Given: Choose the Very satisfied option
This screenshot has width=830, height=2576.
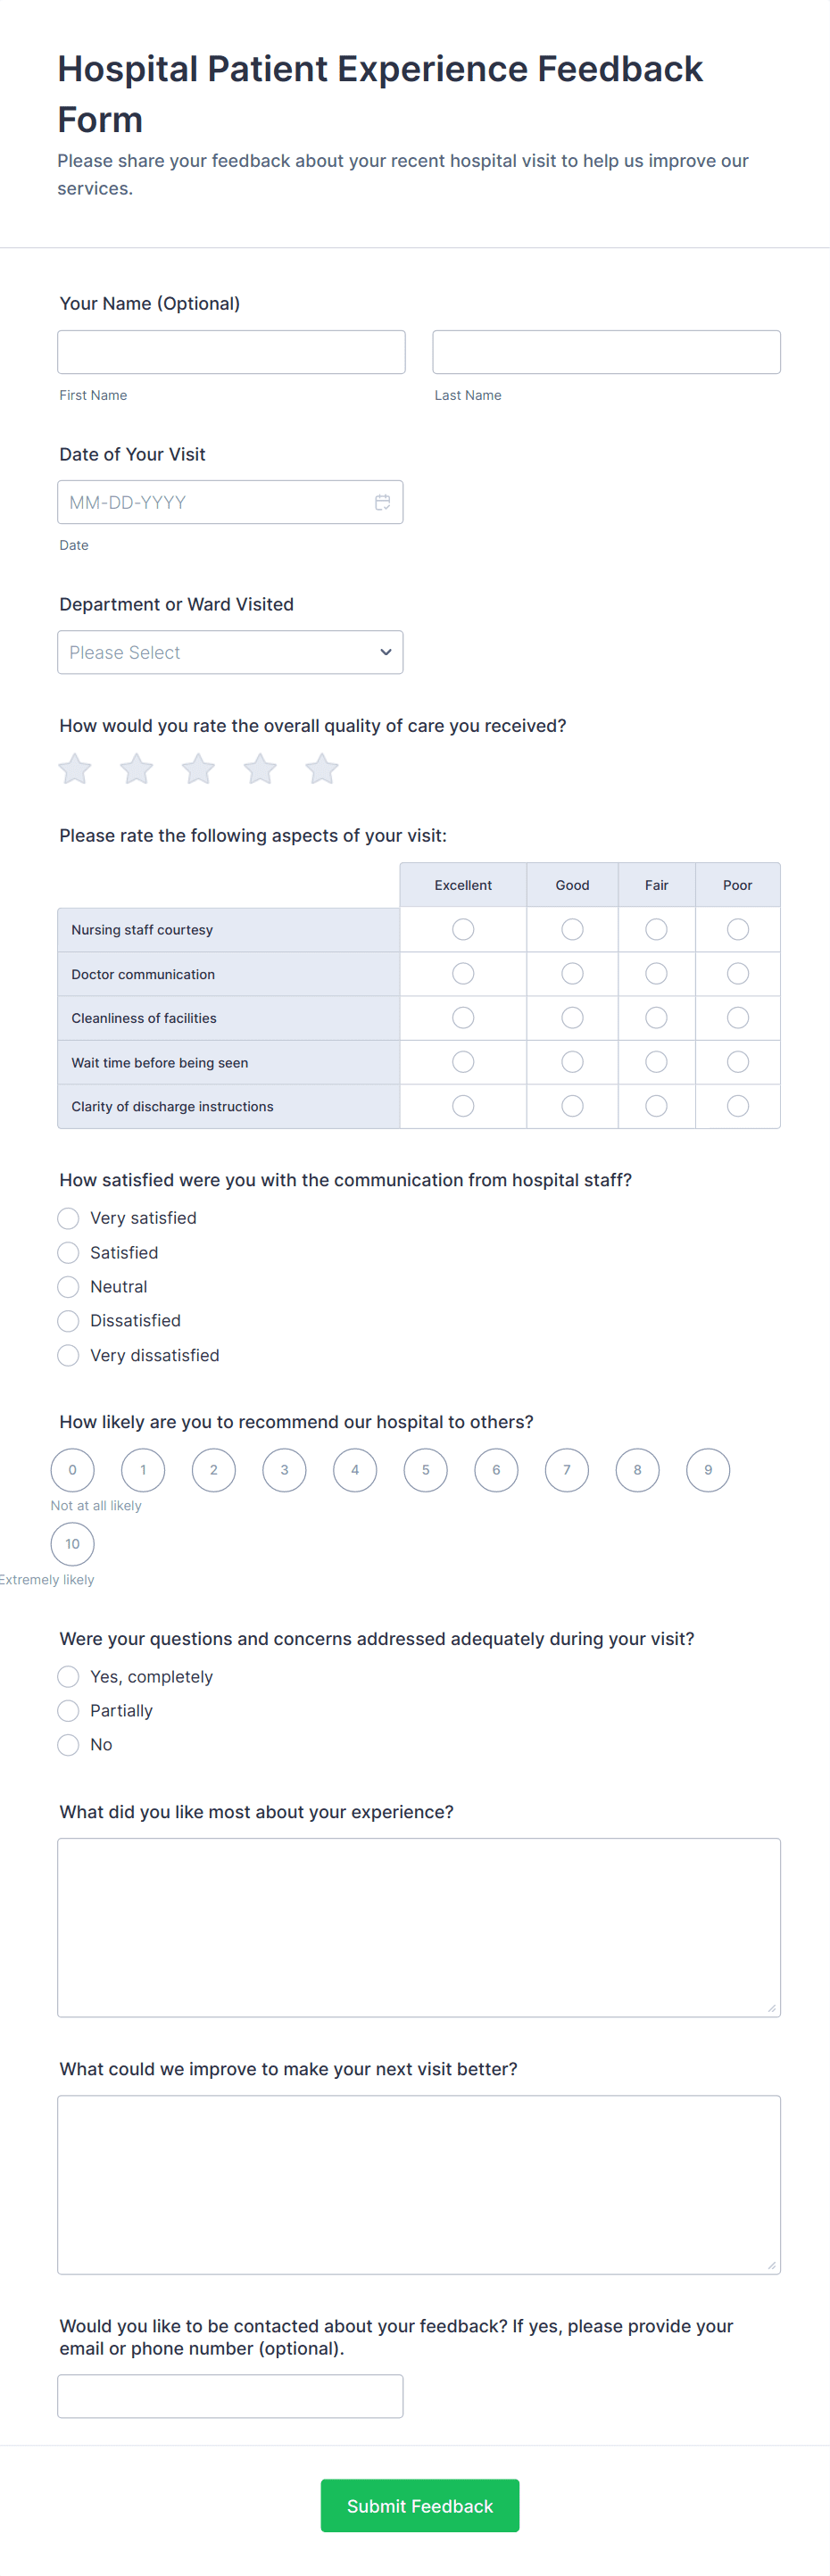Looking at the screenshot, I should (x=68, y=1218).
